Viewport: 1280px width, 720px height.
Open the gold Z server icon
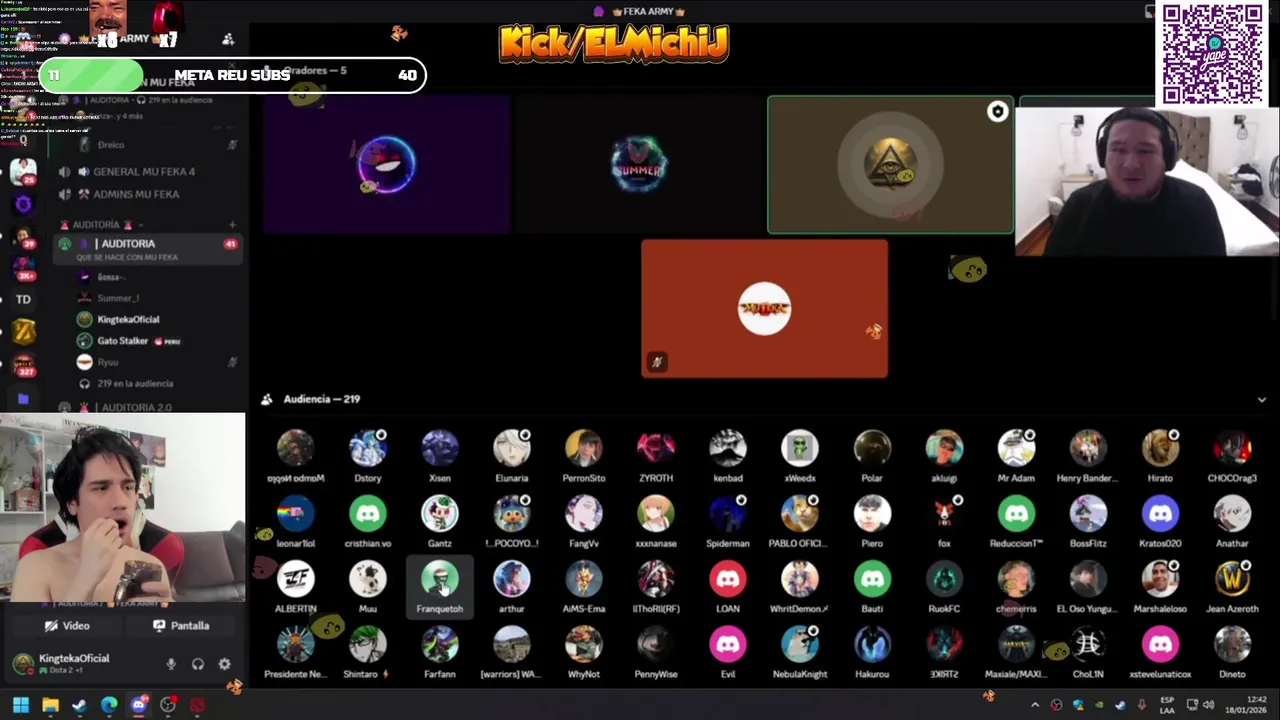23,332
